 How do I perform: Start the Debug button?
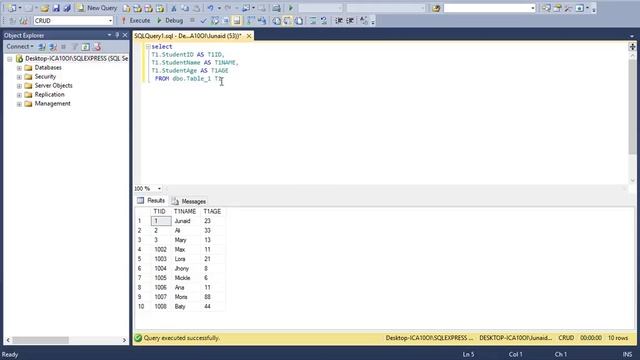[x=170, y=20]
